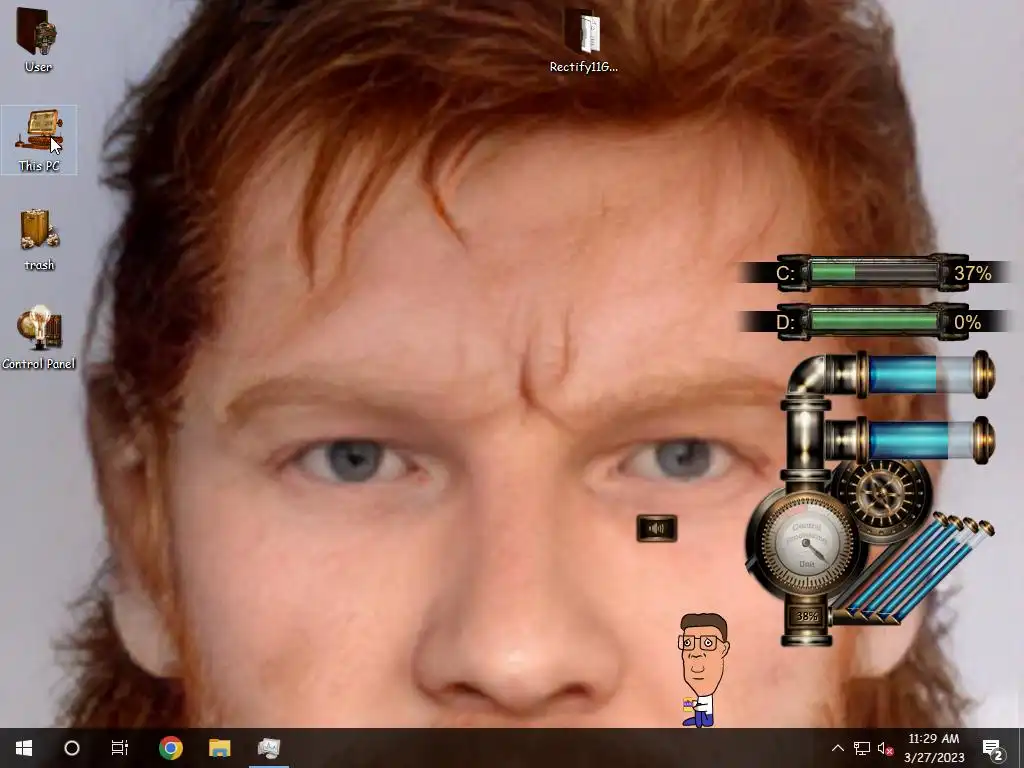Click the brass cogwheel on CPU gadget
1024x768 pixels.
pyautogui.click(x=883, y=494)
